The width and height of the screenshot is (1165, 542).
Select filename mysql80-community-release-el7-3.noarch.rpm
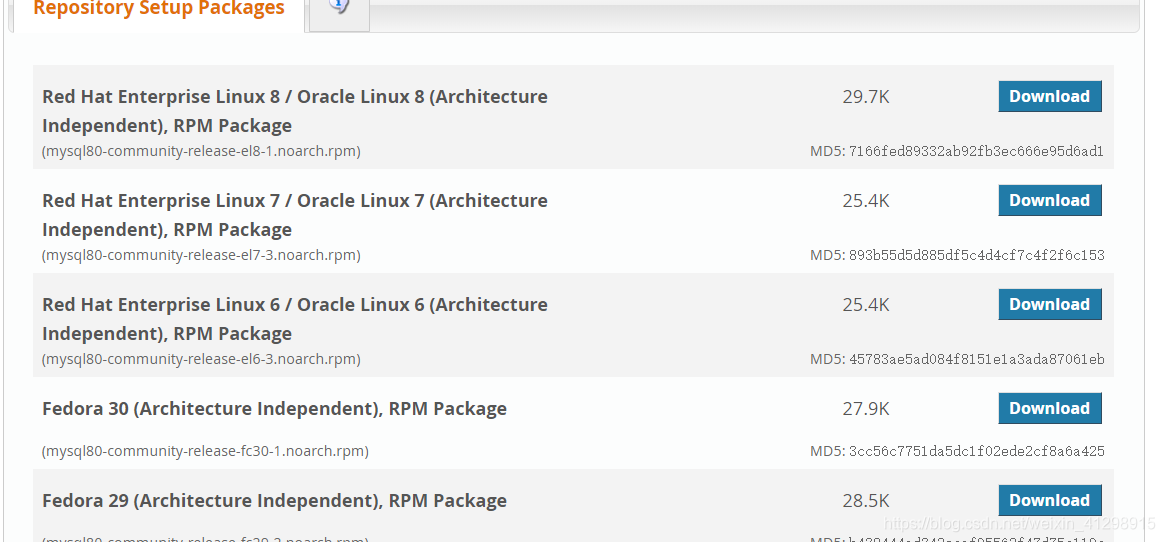pyautogui.click(x=201, y=256)
